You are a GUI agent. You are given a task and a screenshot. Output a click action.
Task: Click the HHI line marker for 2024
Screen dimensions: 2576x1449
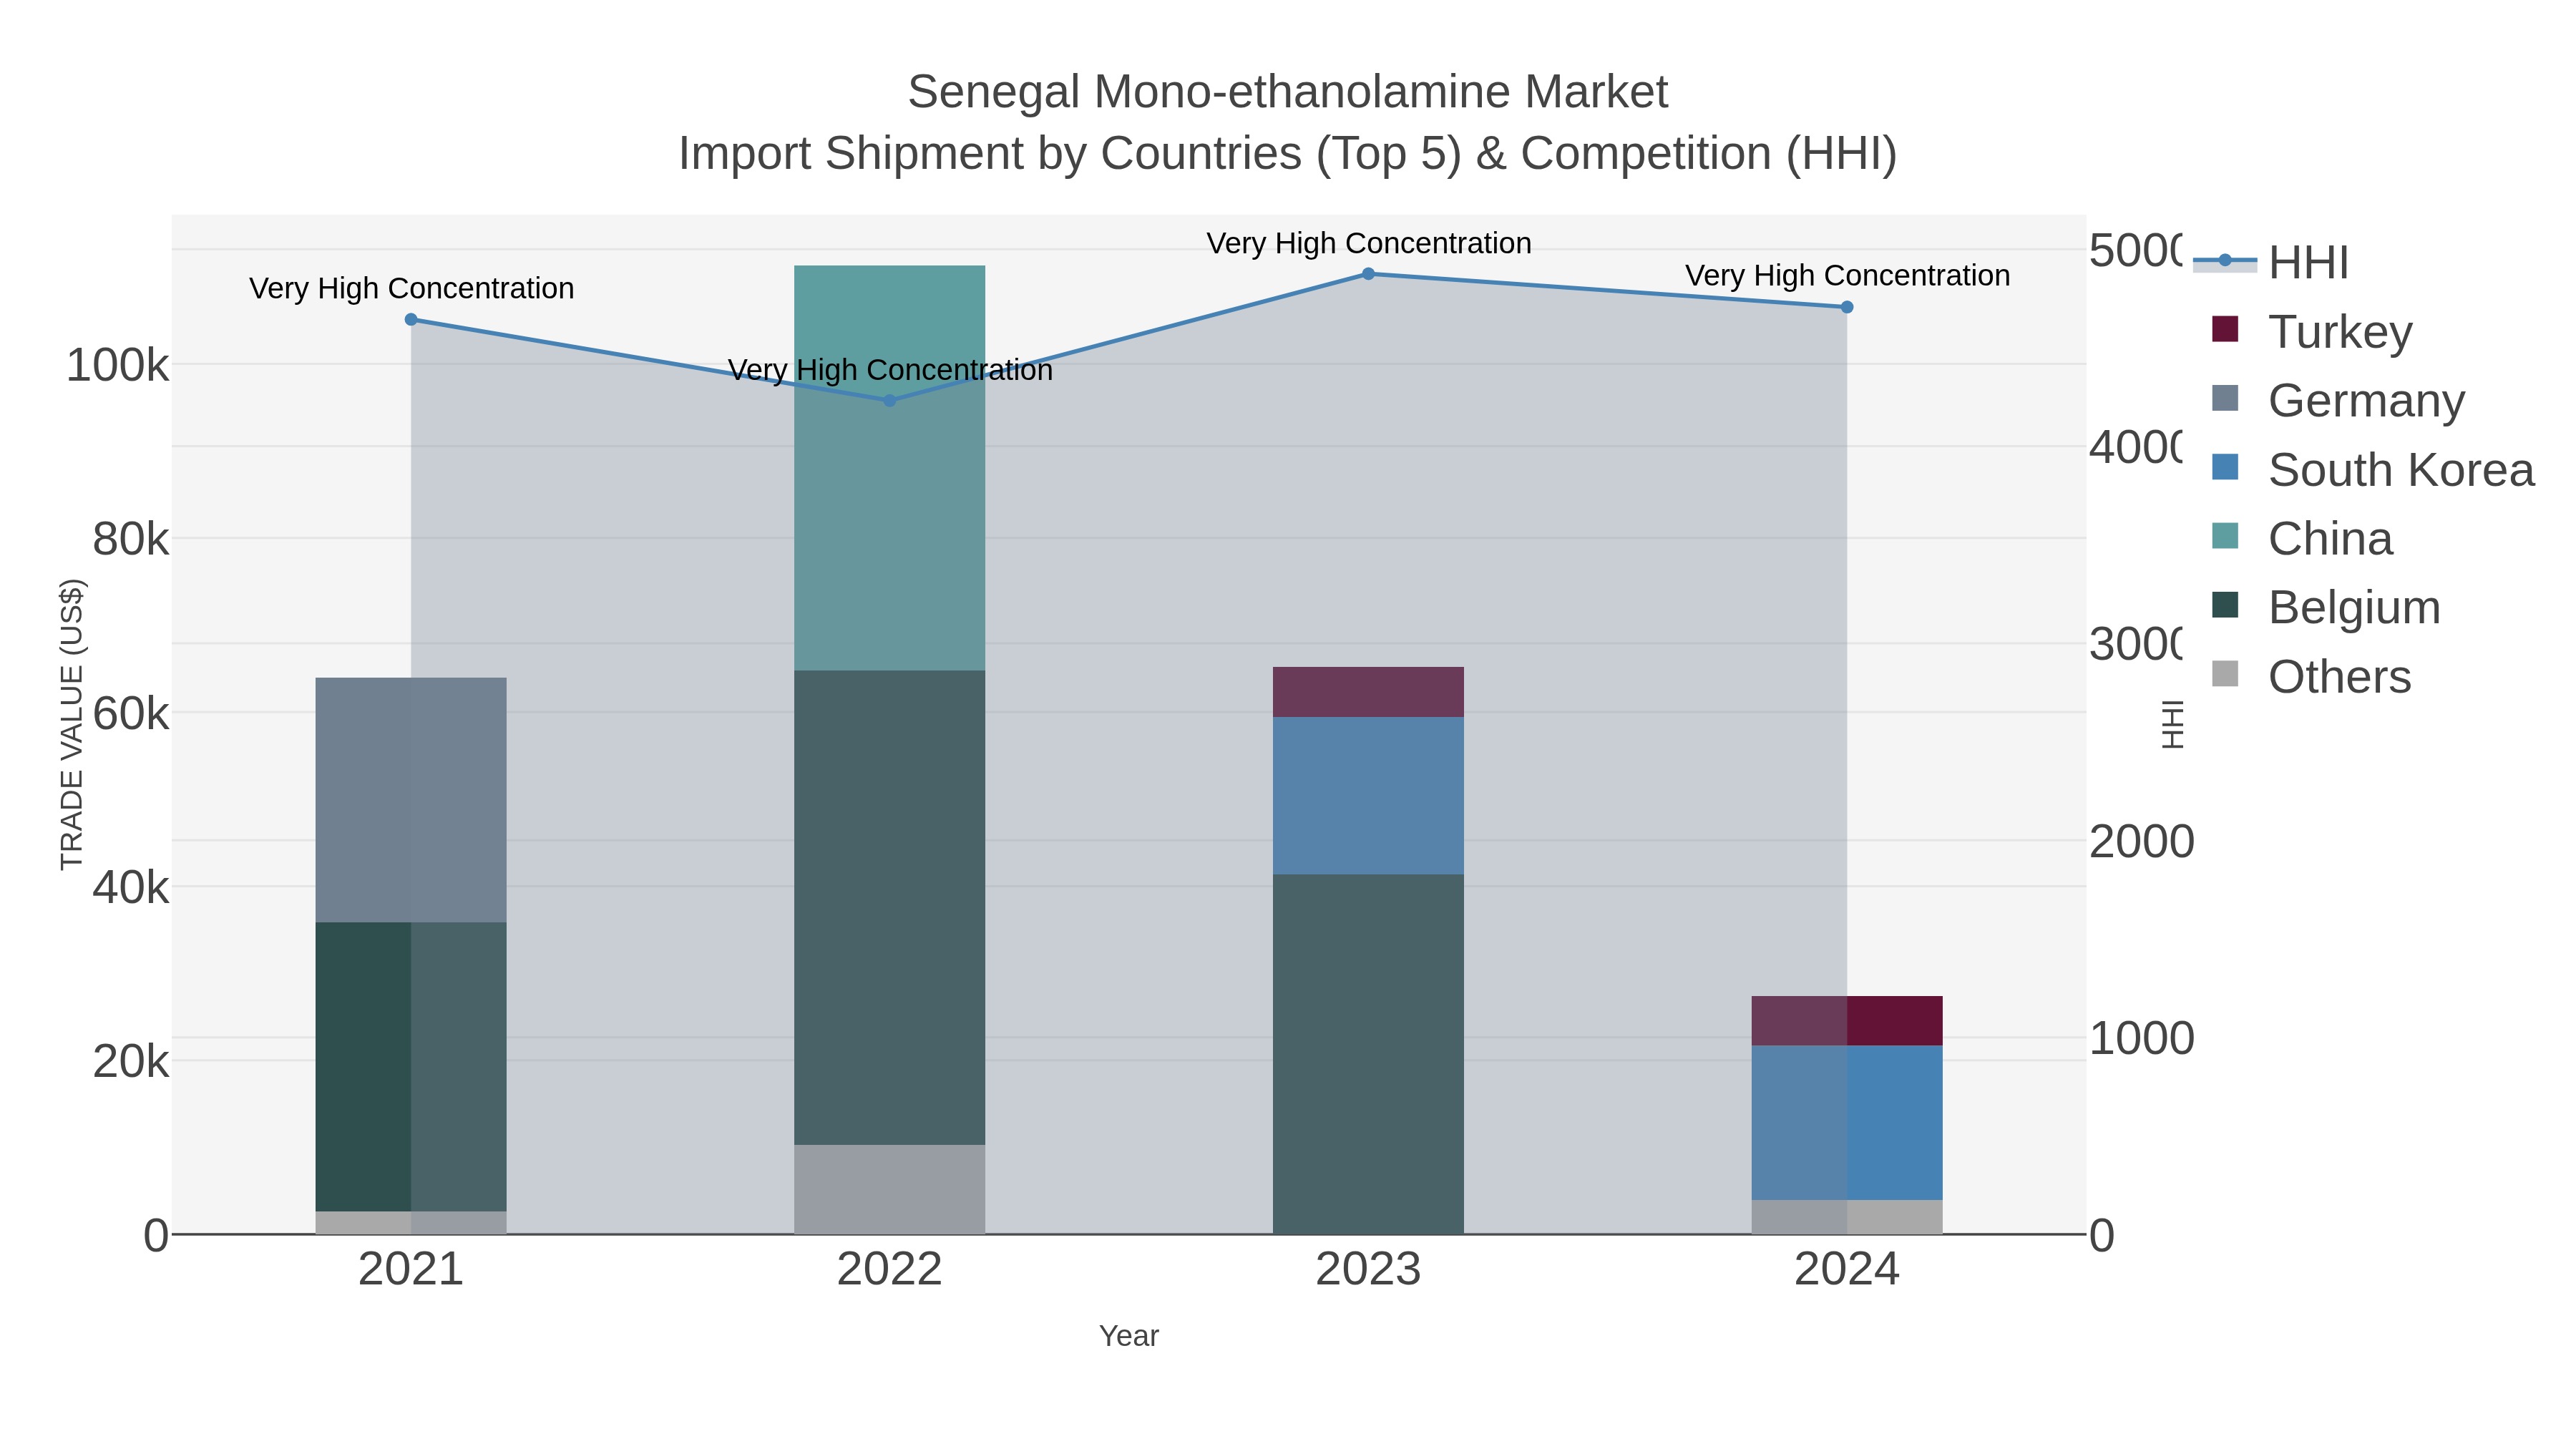point(1847,307)
